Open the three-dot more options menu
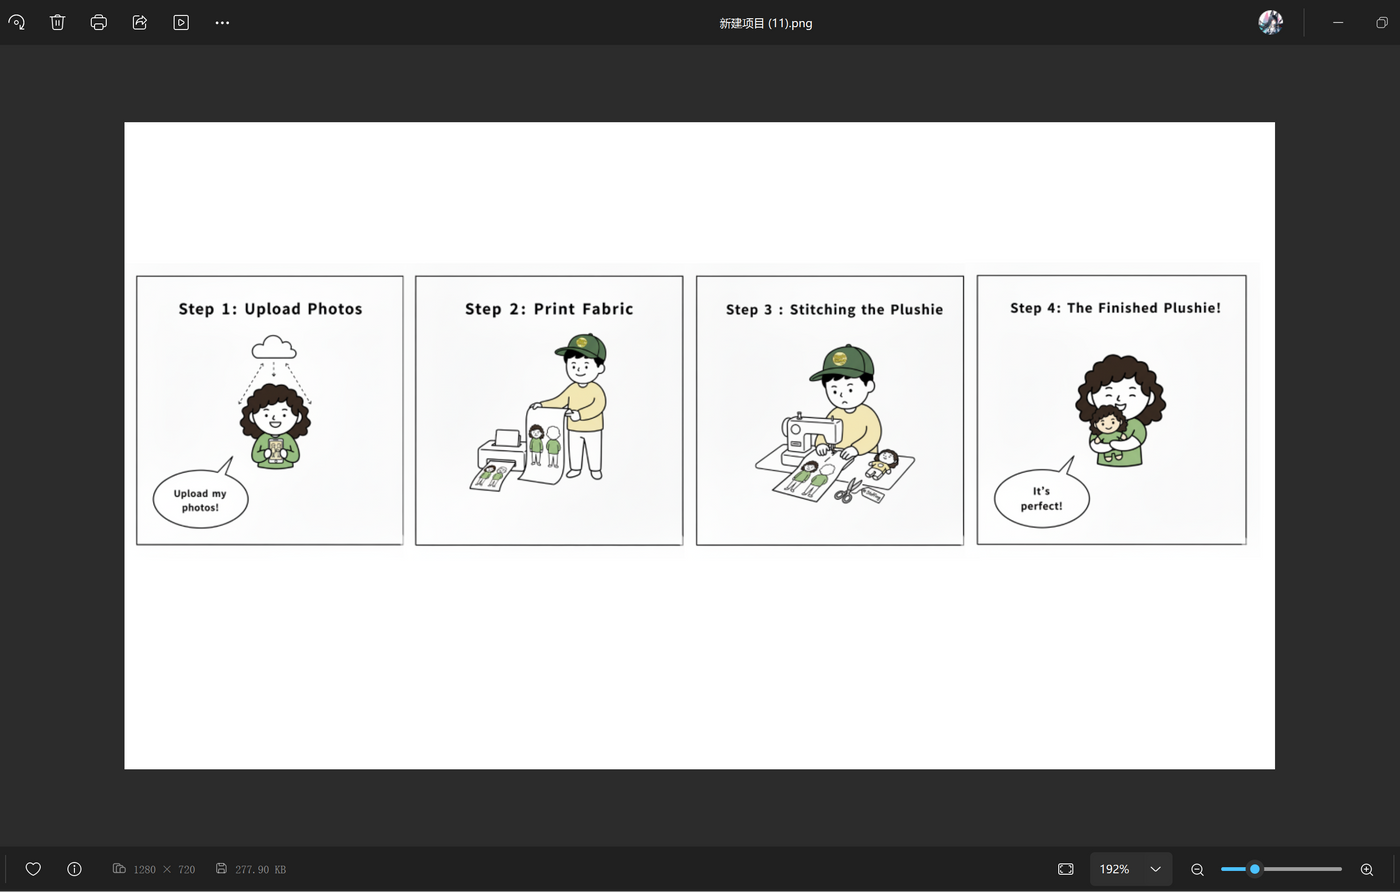The width and height of the screenshot is (1400, 892). (222, 22)
